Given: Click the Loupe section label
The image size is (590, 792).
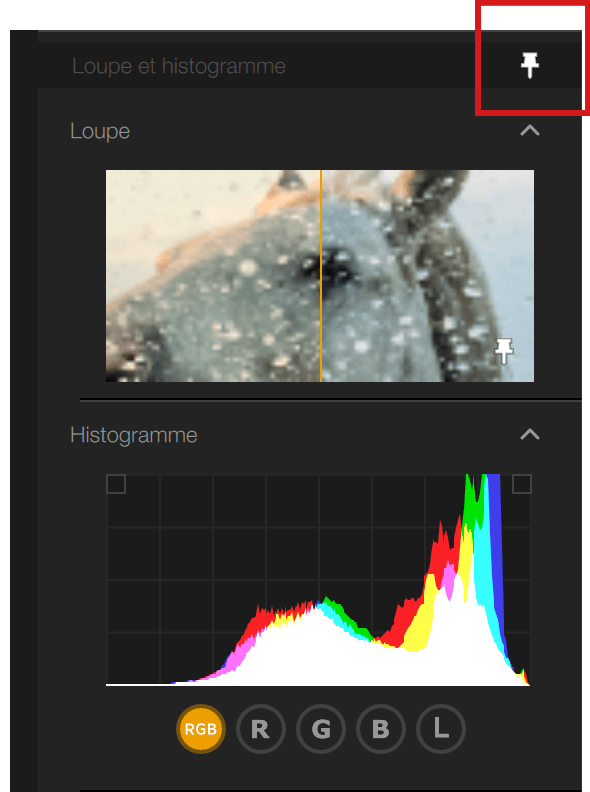Looking at the screenshot, I should coord(100,131).
